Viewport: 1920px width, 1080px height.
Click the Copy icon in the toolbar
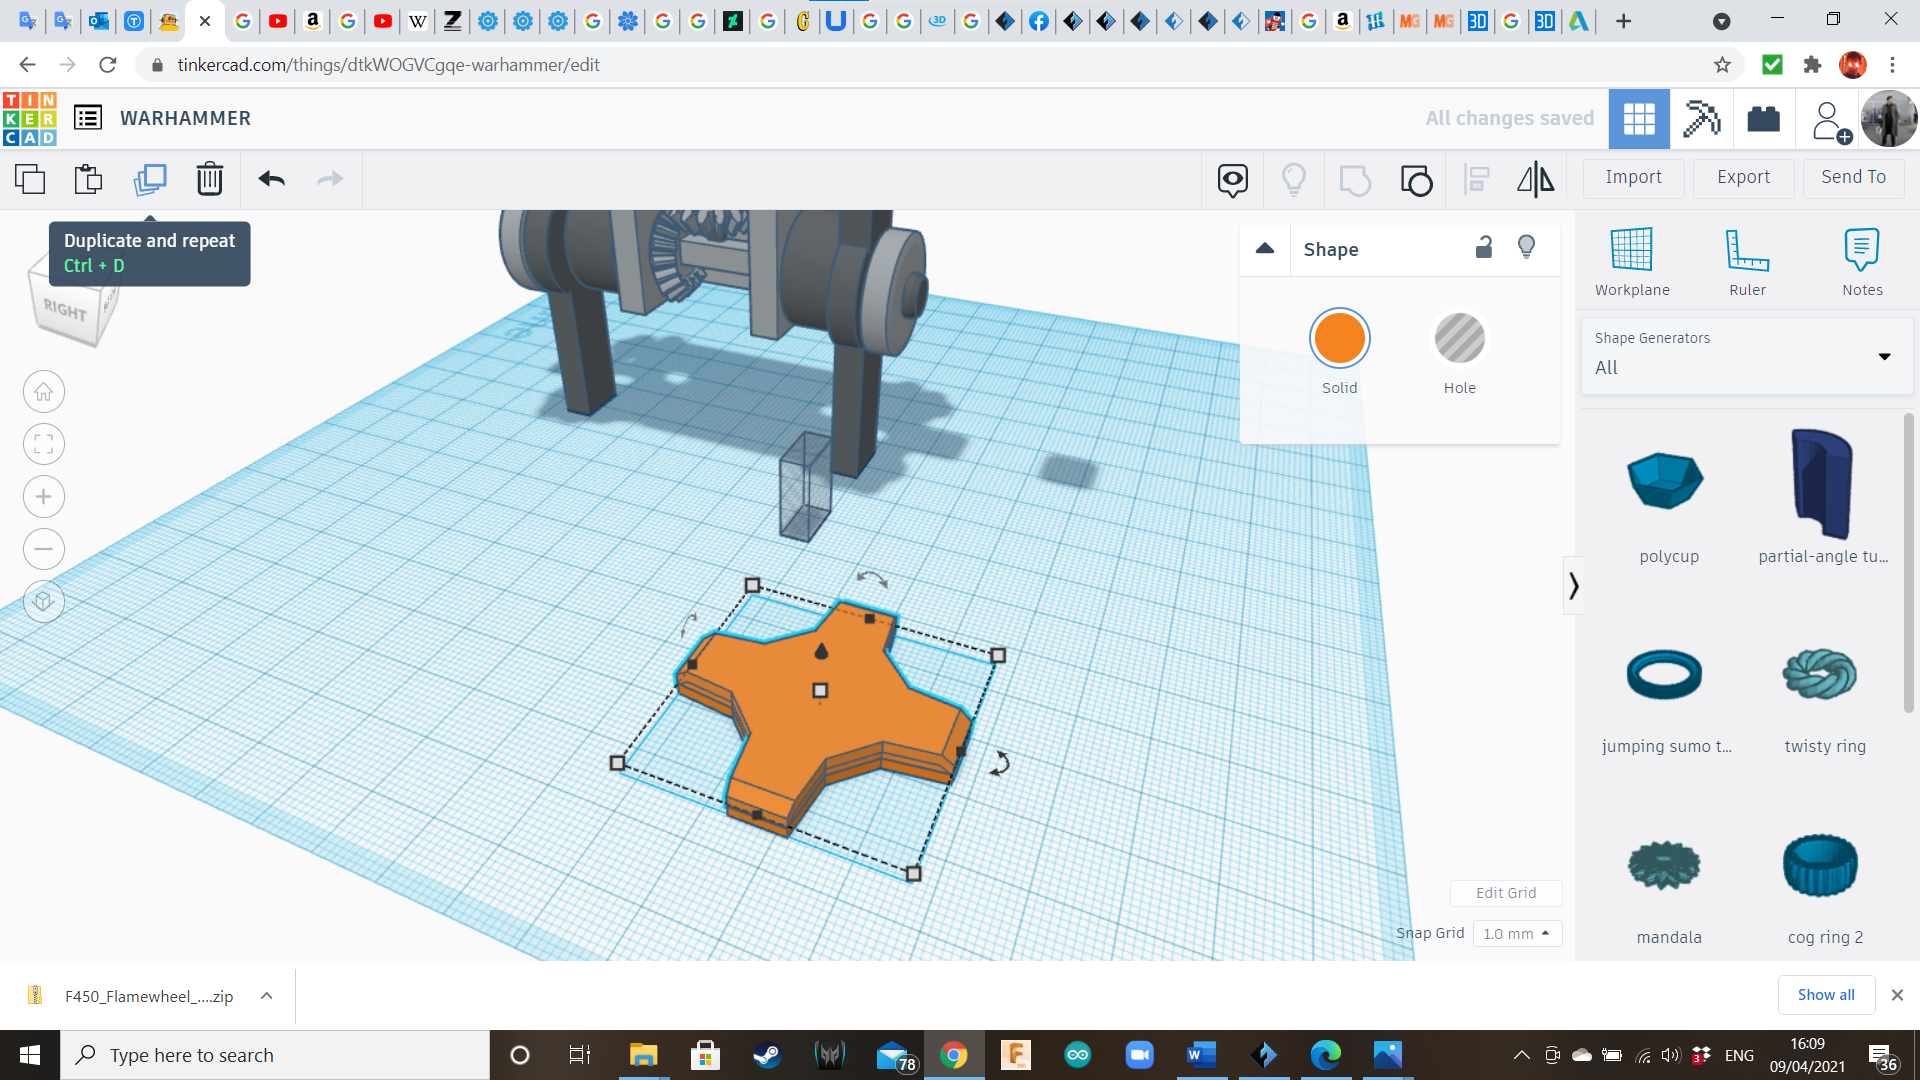tap(30, 179)
